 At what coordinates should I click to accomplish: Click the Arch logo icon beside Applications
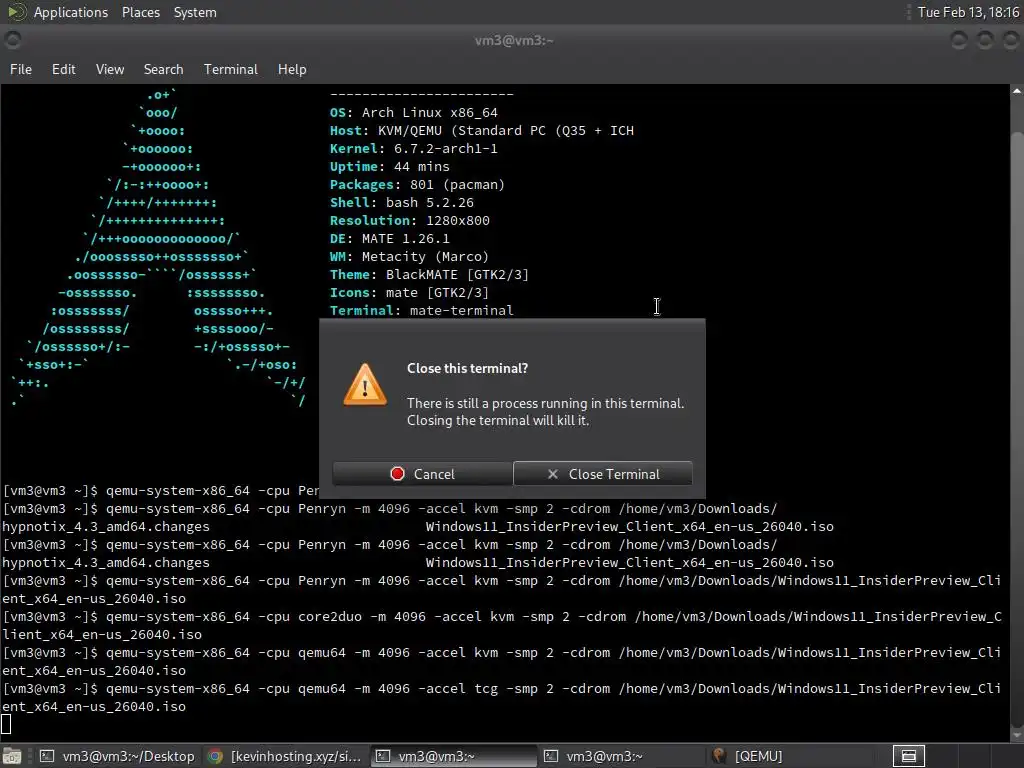point(16,12)
